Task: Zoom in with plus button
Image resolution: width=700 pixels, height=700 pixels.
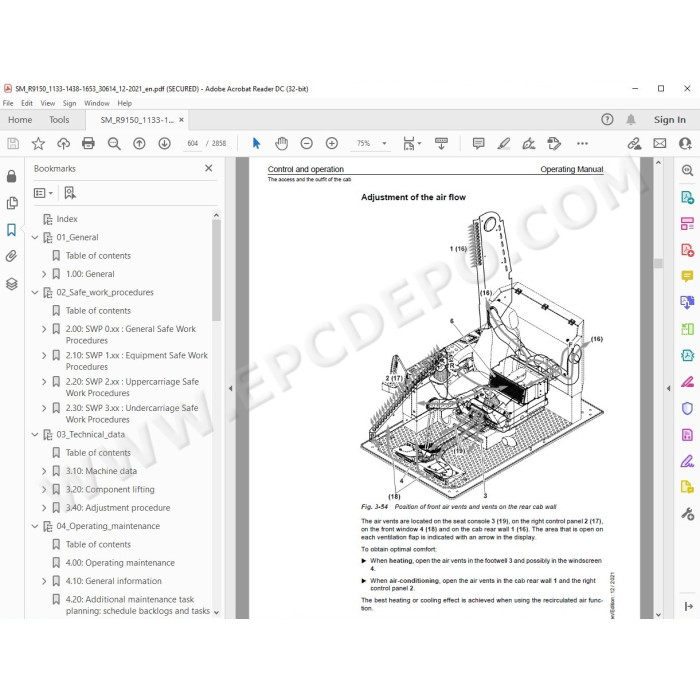Action: point(332,143)
